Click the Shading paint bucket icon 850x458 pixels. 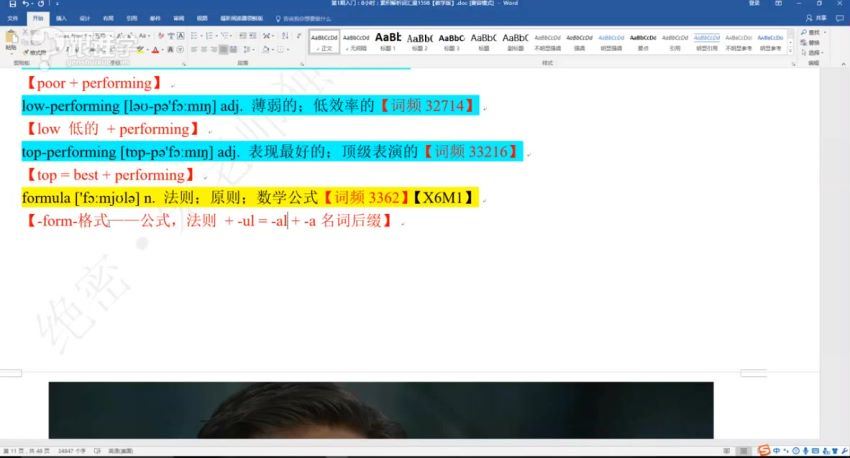[x=265, y=50]
